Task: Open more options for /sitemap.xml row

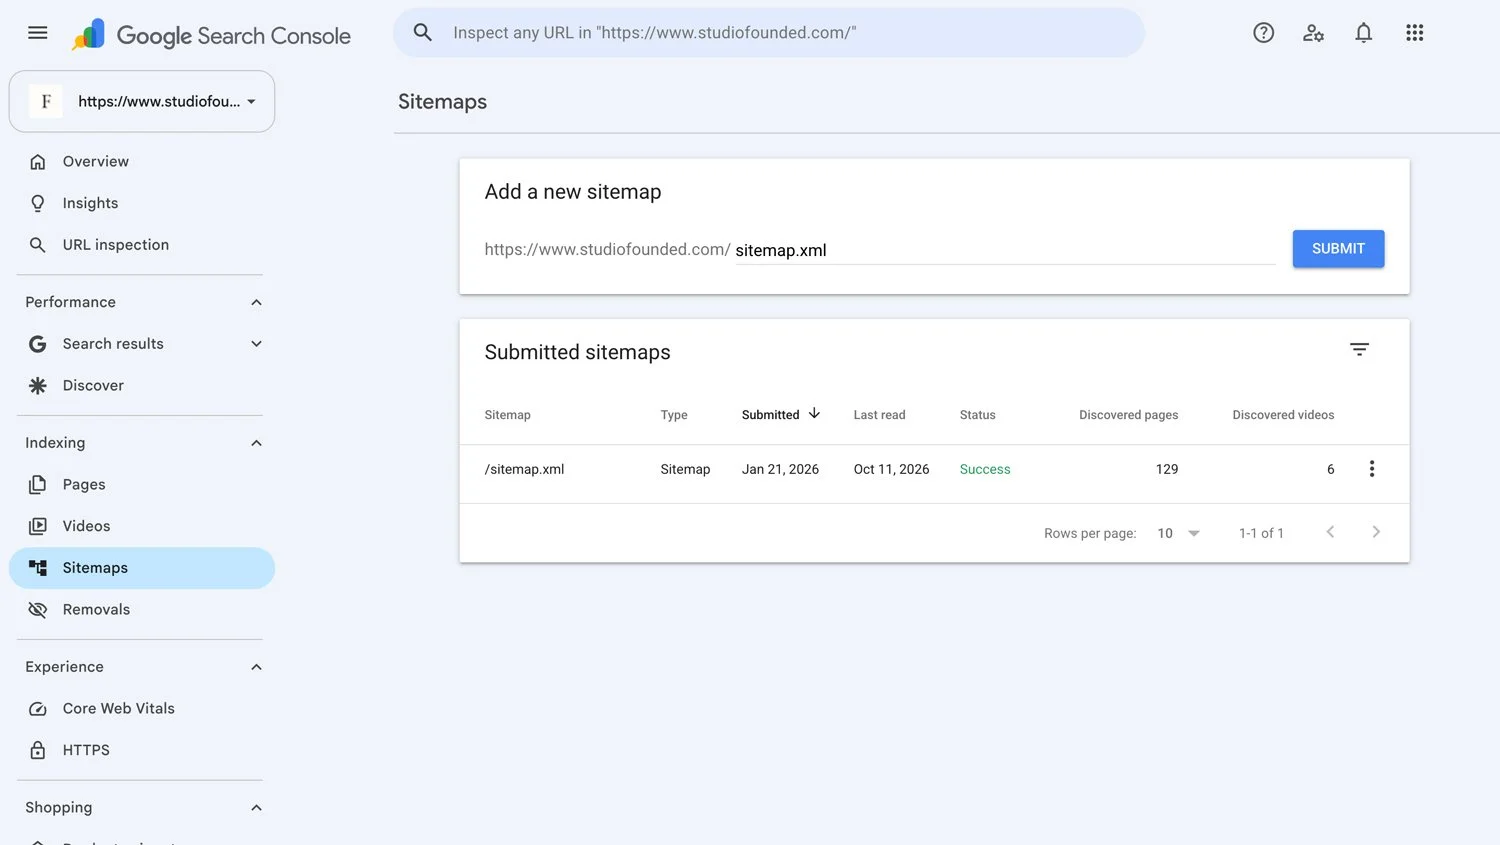Action: tap(1372, 469)
